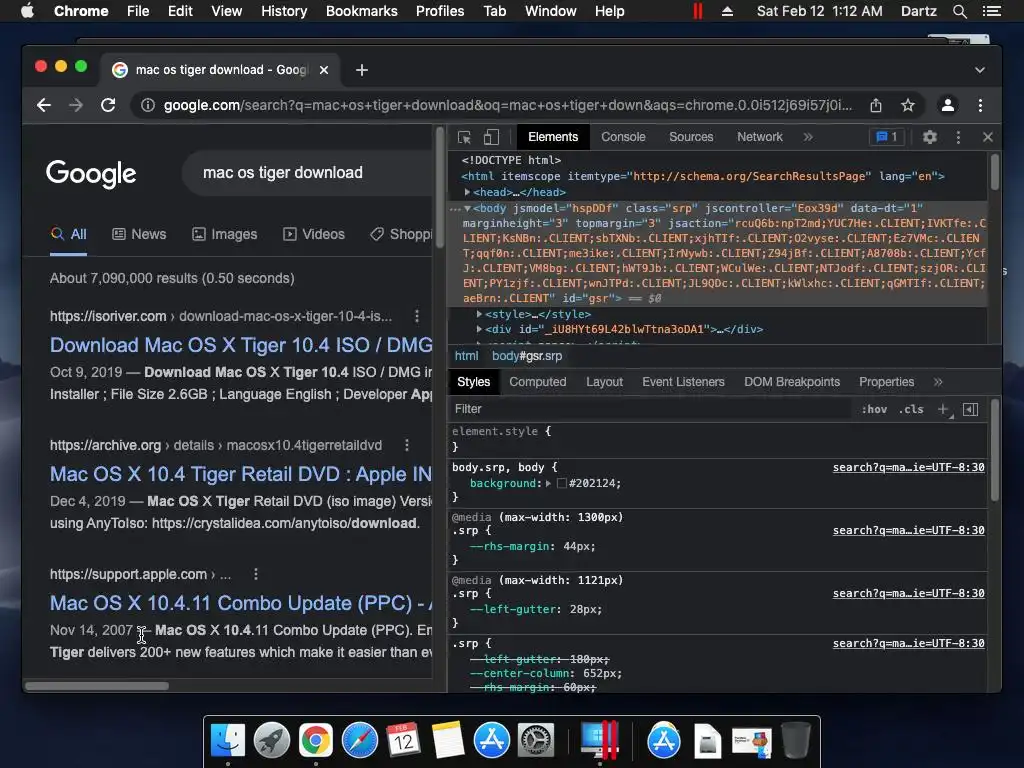Open the Computed styles tab
Screen dimensions: 1024x768
tap(537, 382)
